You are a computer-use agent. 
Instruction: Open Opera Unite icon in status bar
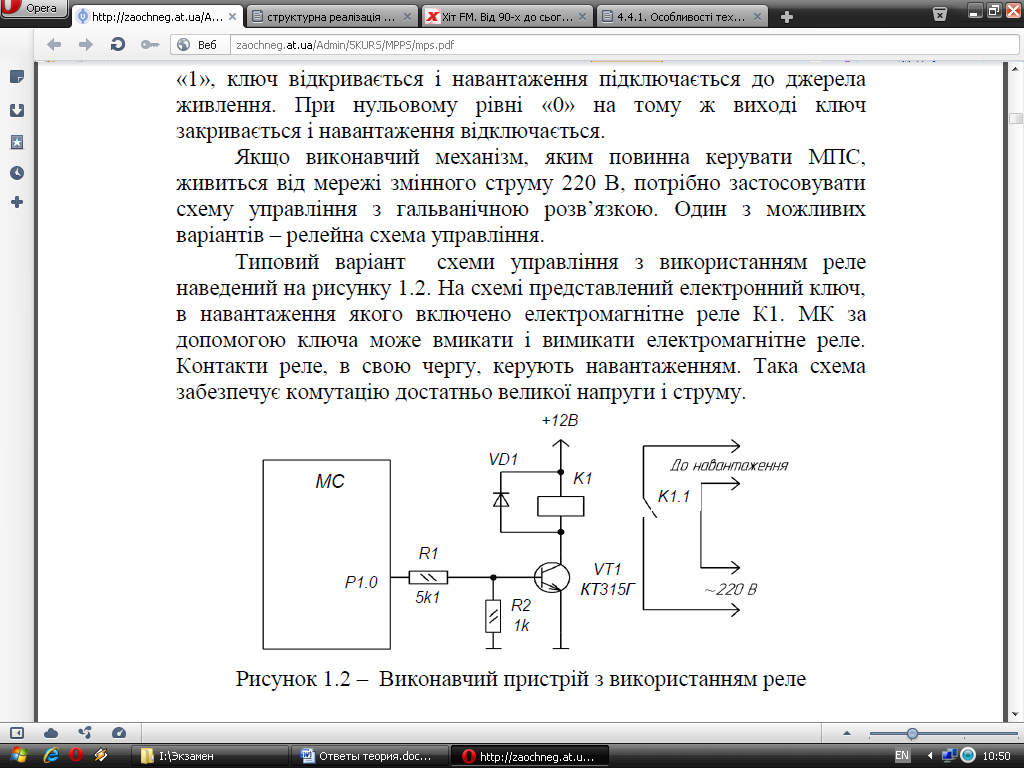click(85, 733)
